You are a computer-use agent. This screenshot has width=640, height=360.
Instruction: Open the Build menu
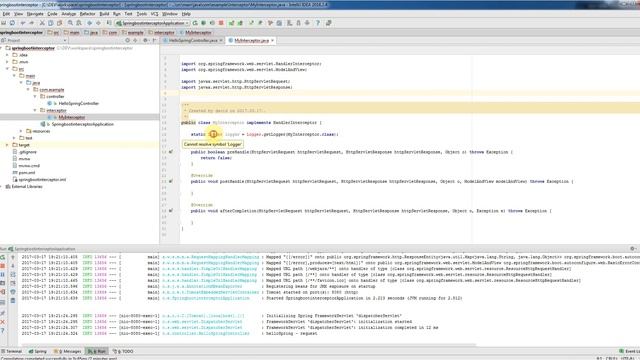pos(104,14)
